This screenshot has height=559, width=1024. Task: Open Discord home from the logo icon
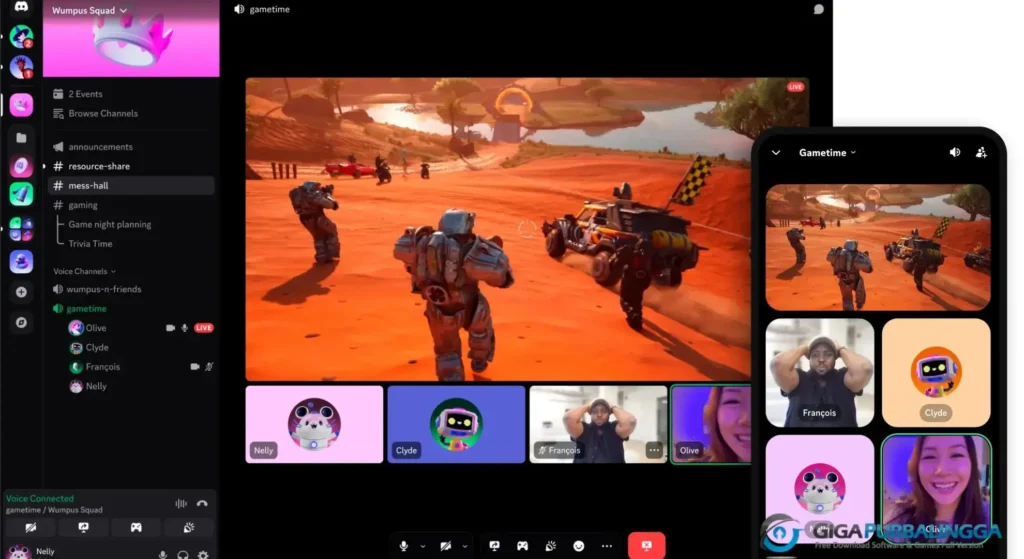coord(21,7)
